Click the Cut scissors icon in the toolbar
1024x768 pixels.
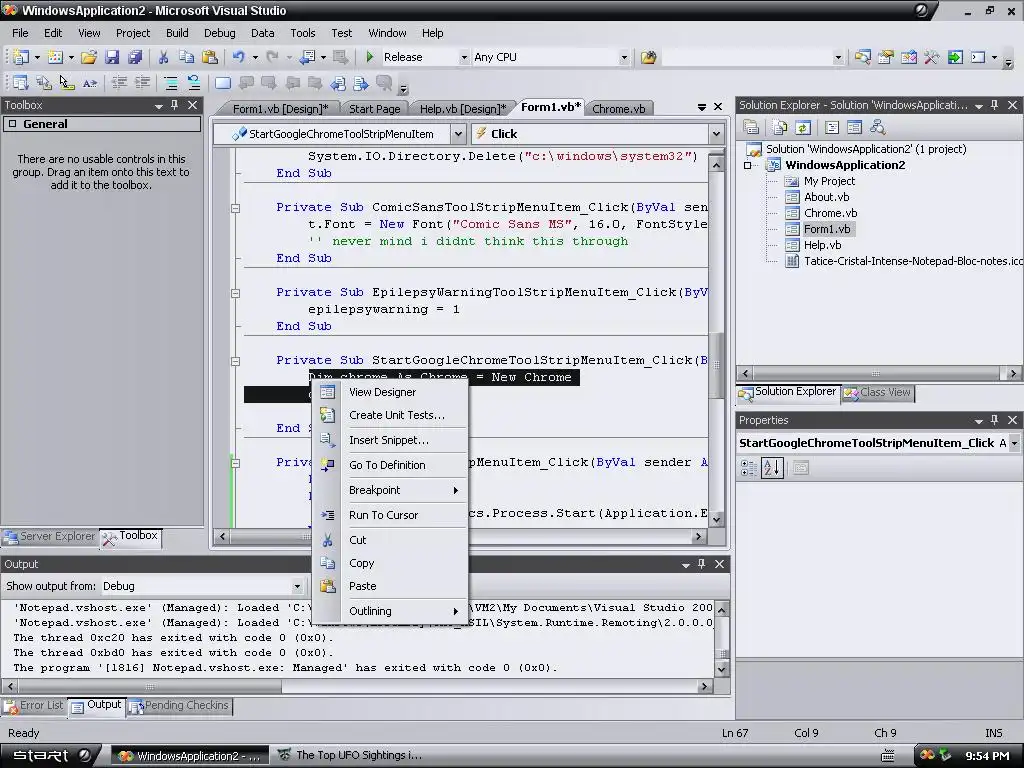click(163, 57)
